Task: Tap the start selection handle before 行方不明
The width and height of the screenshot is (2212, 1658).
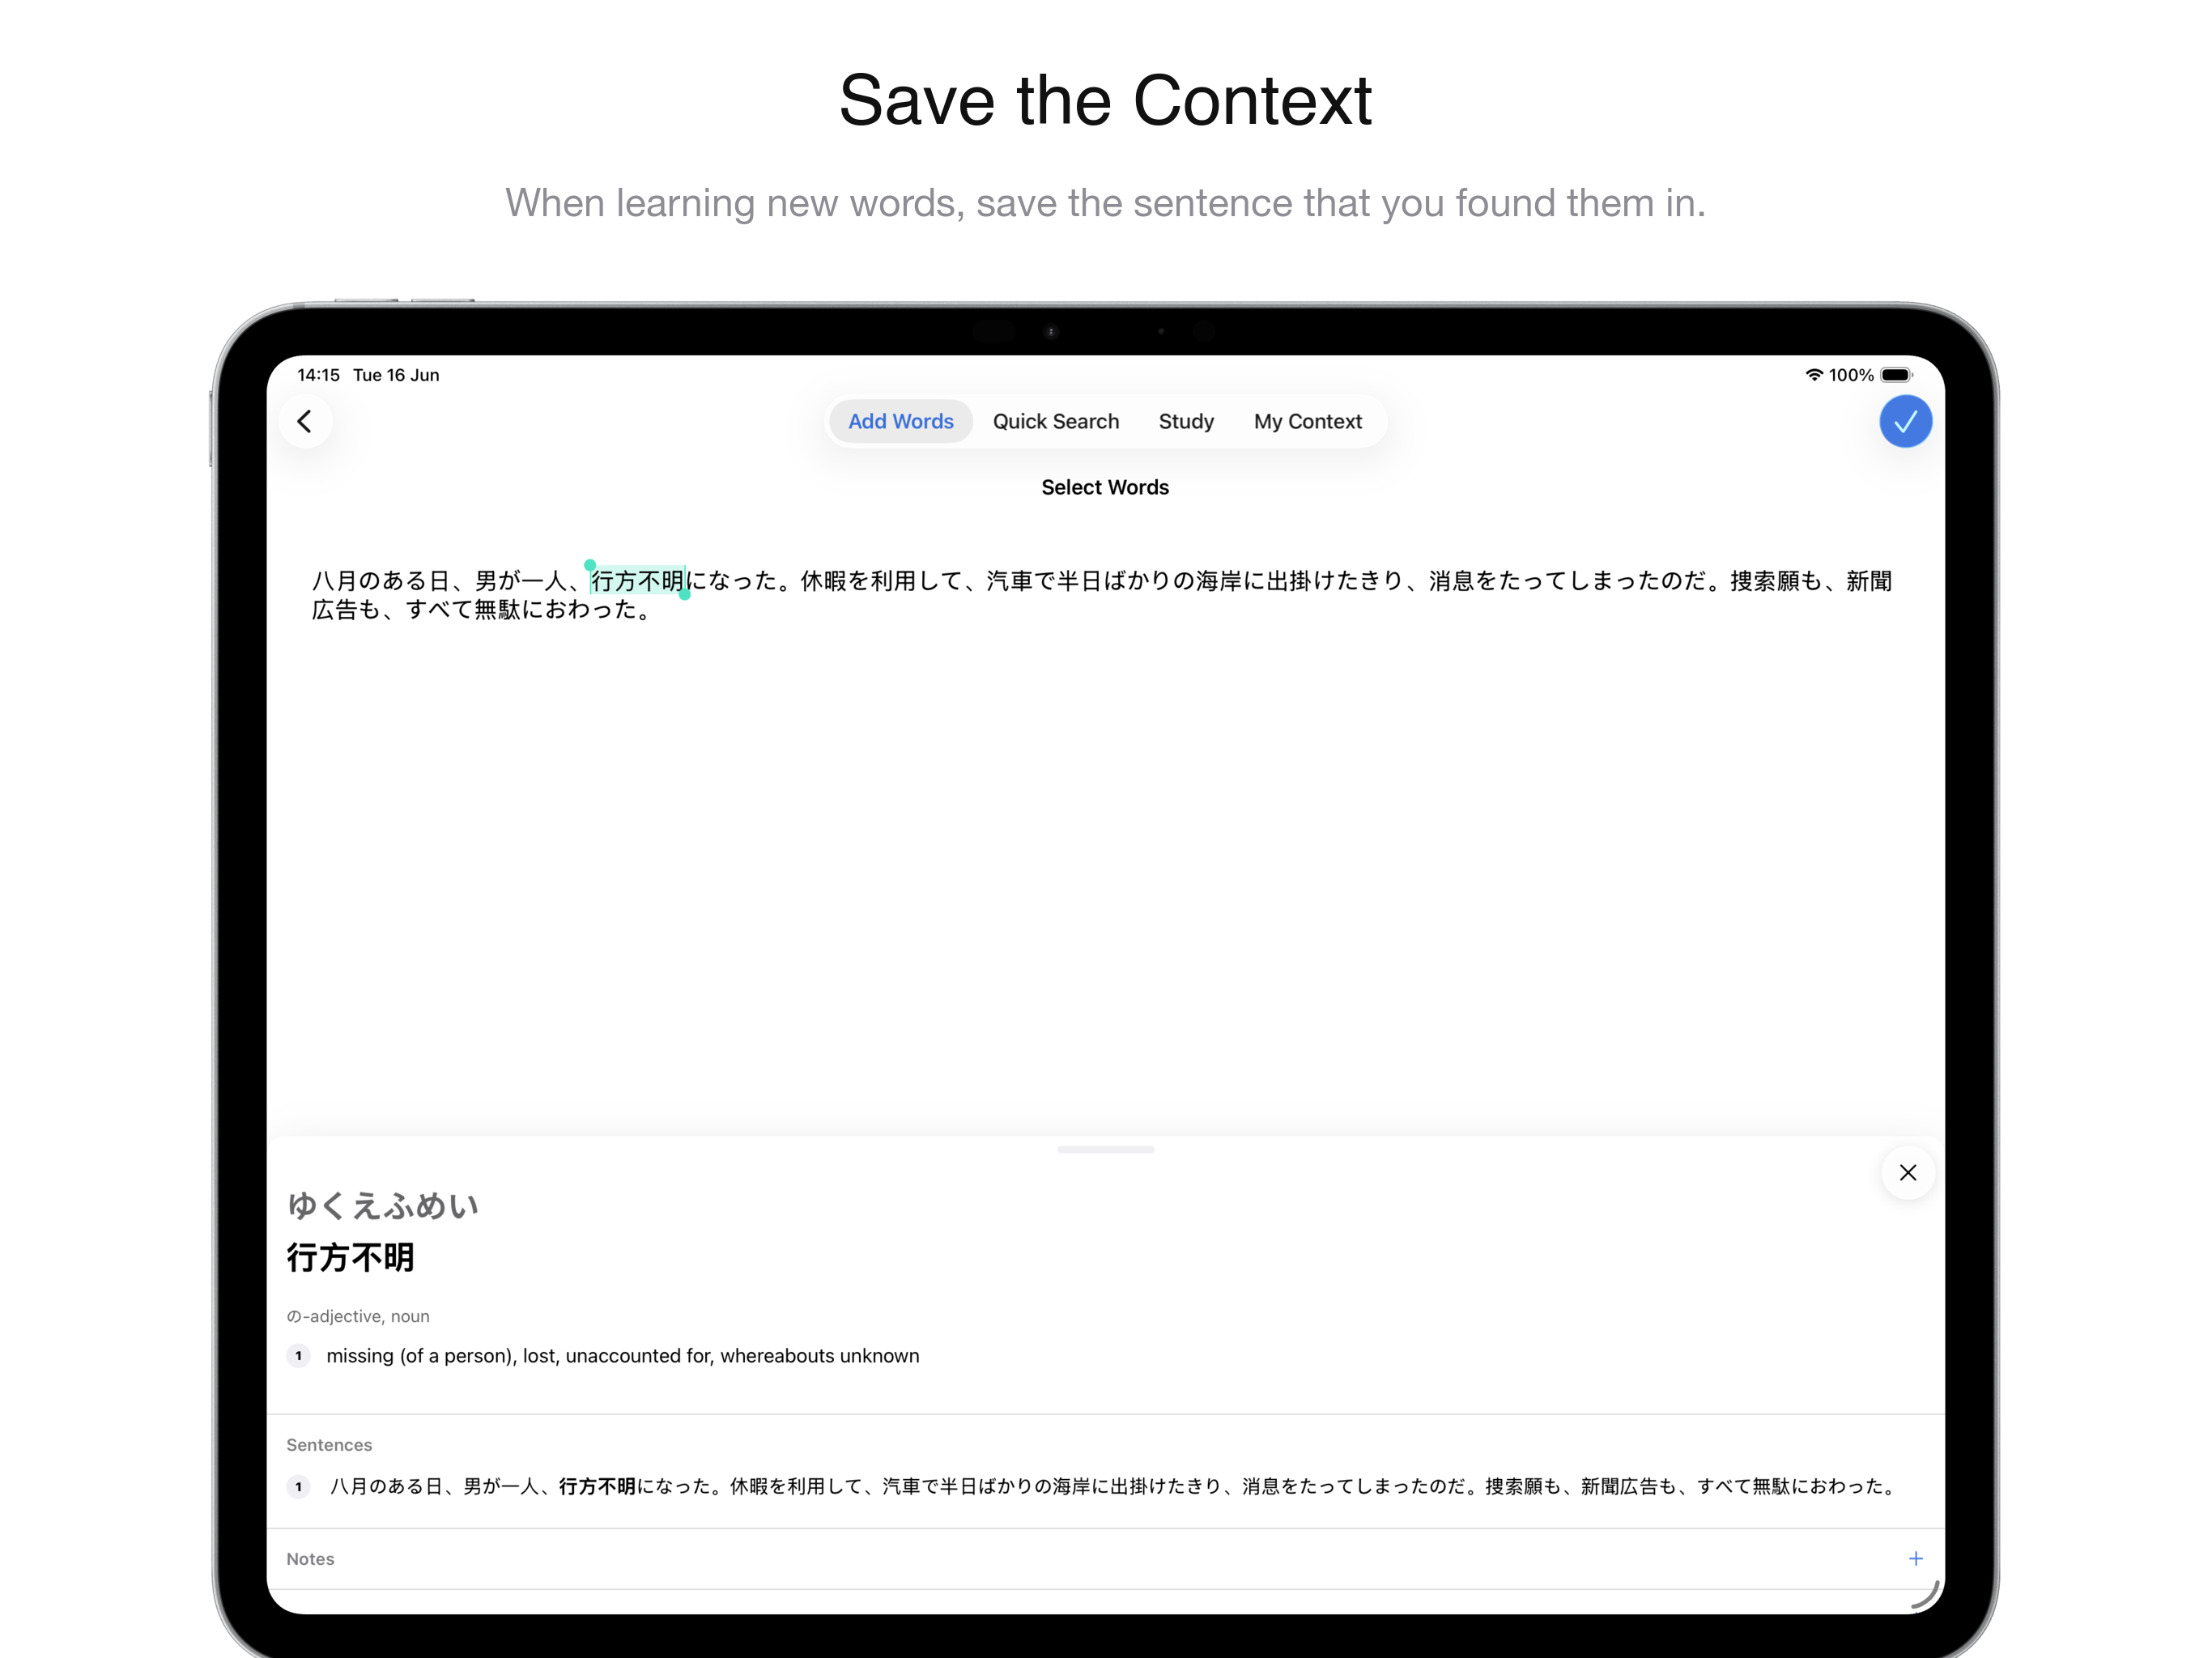Action: (590, 566)
